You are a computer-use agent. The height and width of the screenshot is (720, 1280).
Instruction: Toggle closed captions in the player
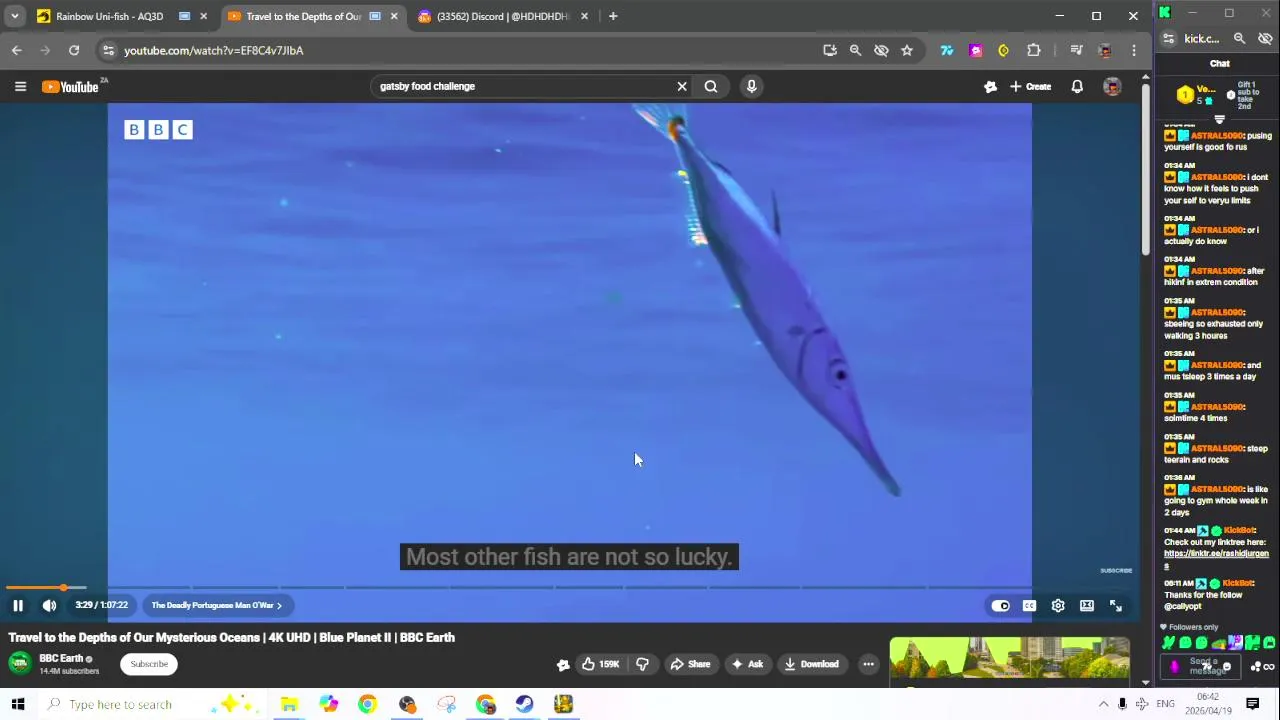pyautogui.click(x=1029, y=605)
